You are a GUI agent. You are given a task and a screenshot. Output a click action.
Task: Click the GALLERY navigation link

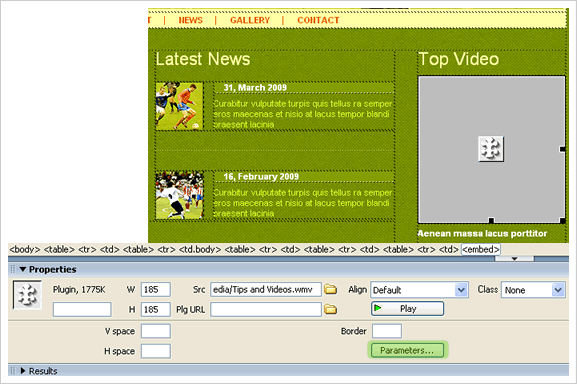coord(250,20)
